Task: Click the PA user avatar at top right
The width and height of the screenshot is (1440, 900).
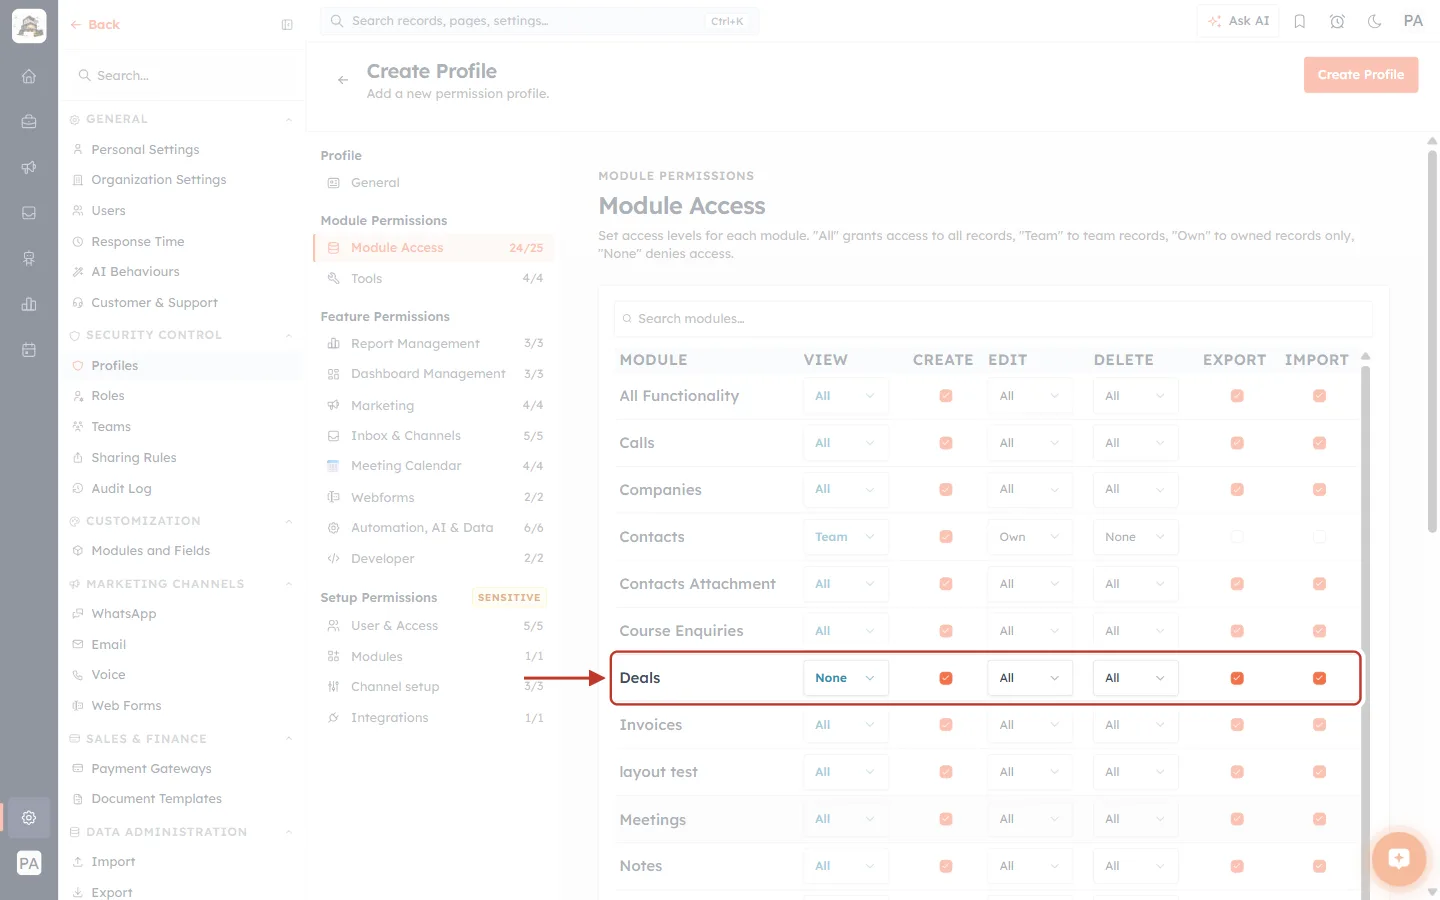Action: pyautogui.click(x=1413, y=21)
